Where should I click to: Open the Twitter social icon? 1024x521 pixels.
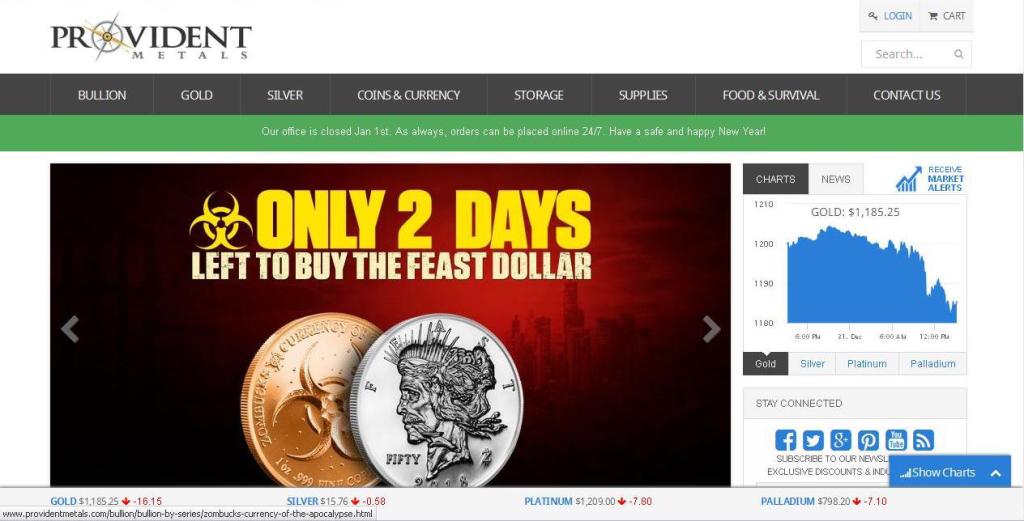point(812,440)
